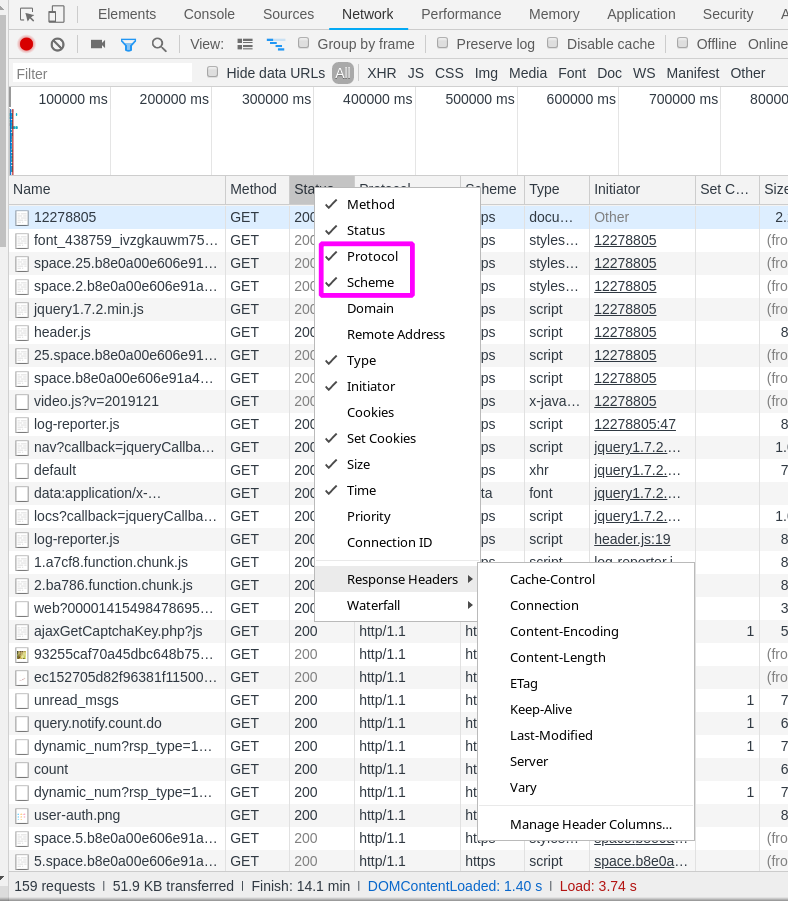Sort by the Initiator column header
This screenshot has width=788, height=901.
[x=642, y=190]
